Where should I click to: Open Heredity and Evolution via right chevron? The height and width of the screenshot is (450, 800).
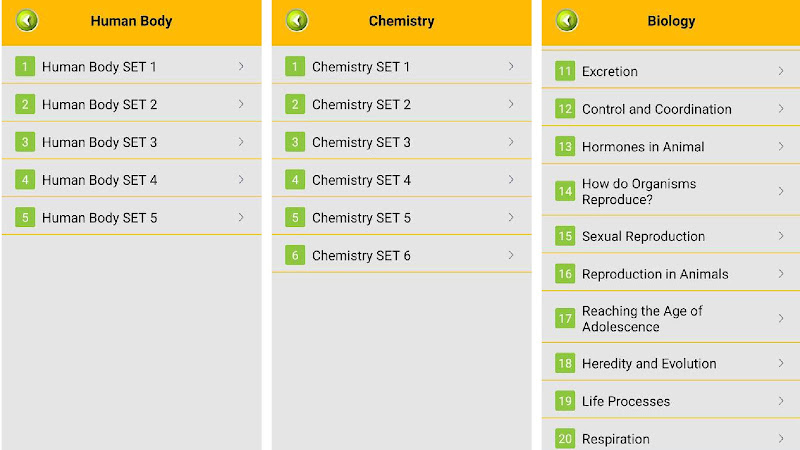pyautogui.click(x=781, y=363)
